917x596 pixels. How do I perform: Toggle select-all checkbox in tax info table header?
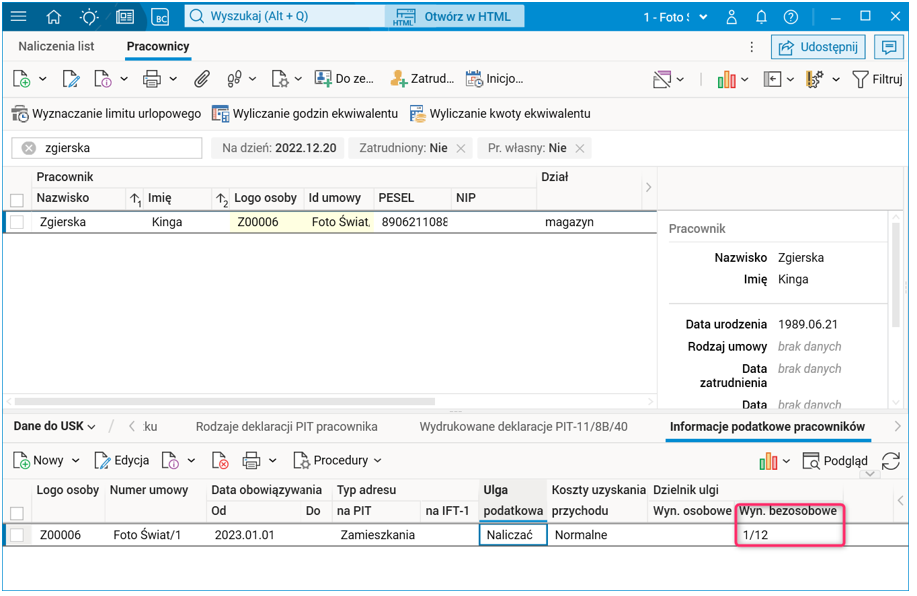click(x=17, y=514)
